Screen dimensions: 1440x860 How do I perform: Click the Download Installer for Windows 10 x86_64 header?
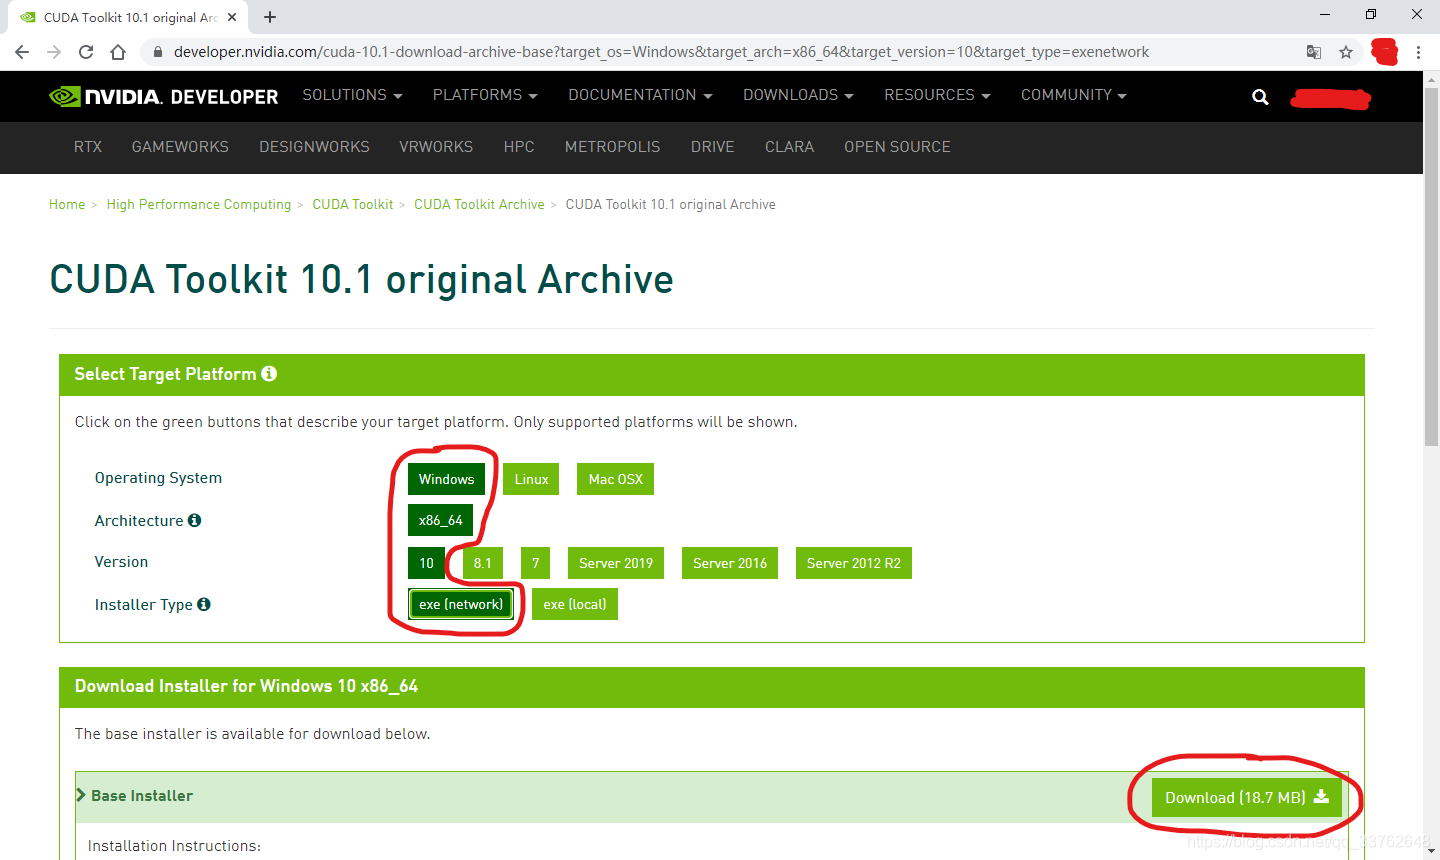pyautogui.click(x=712, y=686)
